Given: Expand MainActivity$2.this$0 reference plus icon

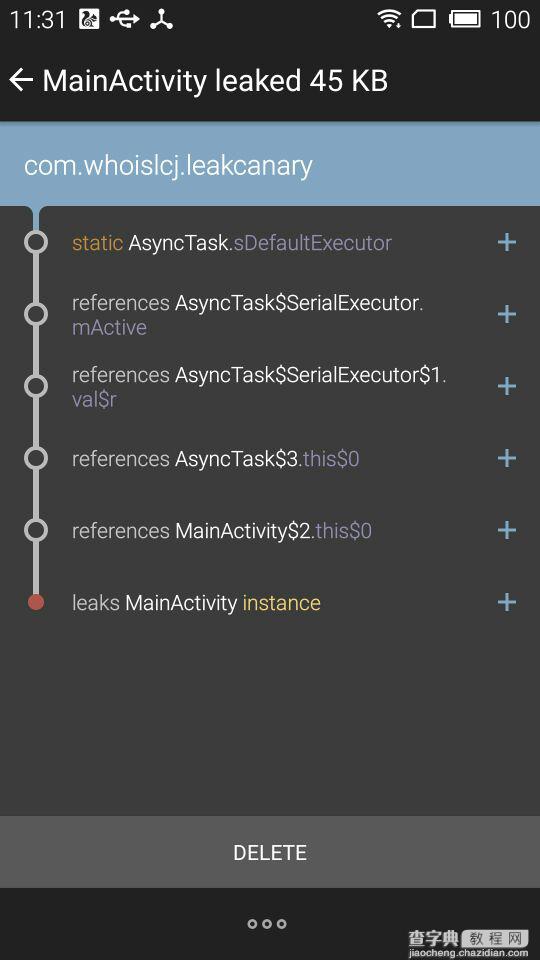Looking at the screenshot, I should (506, 530).
